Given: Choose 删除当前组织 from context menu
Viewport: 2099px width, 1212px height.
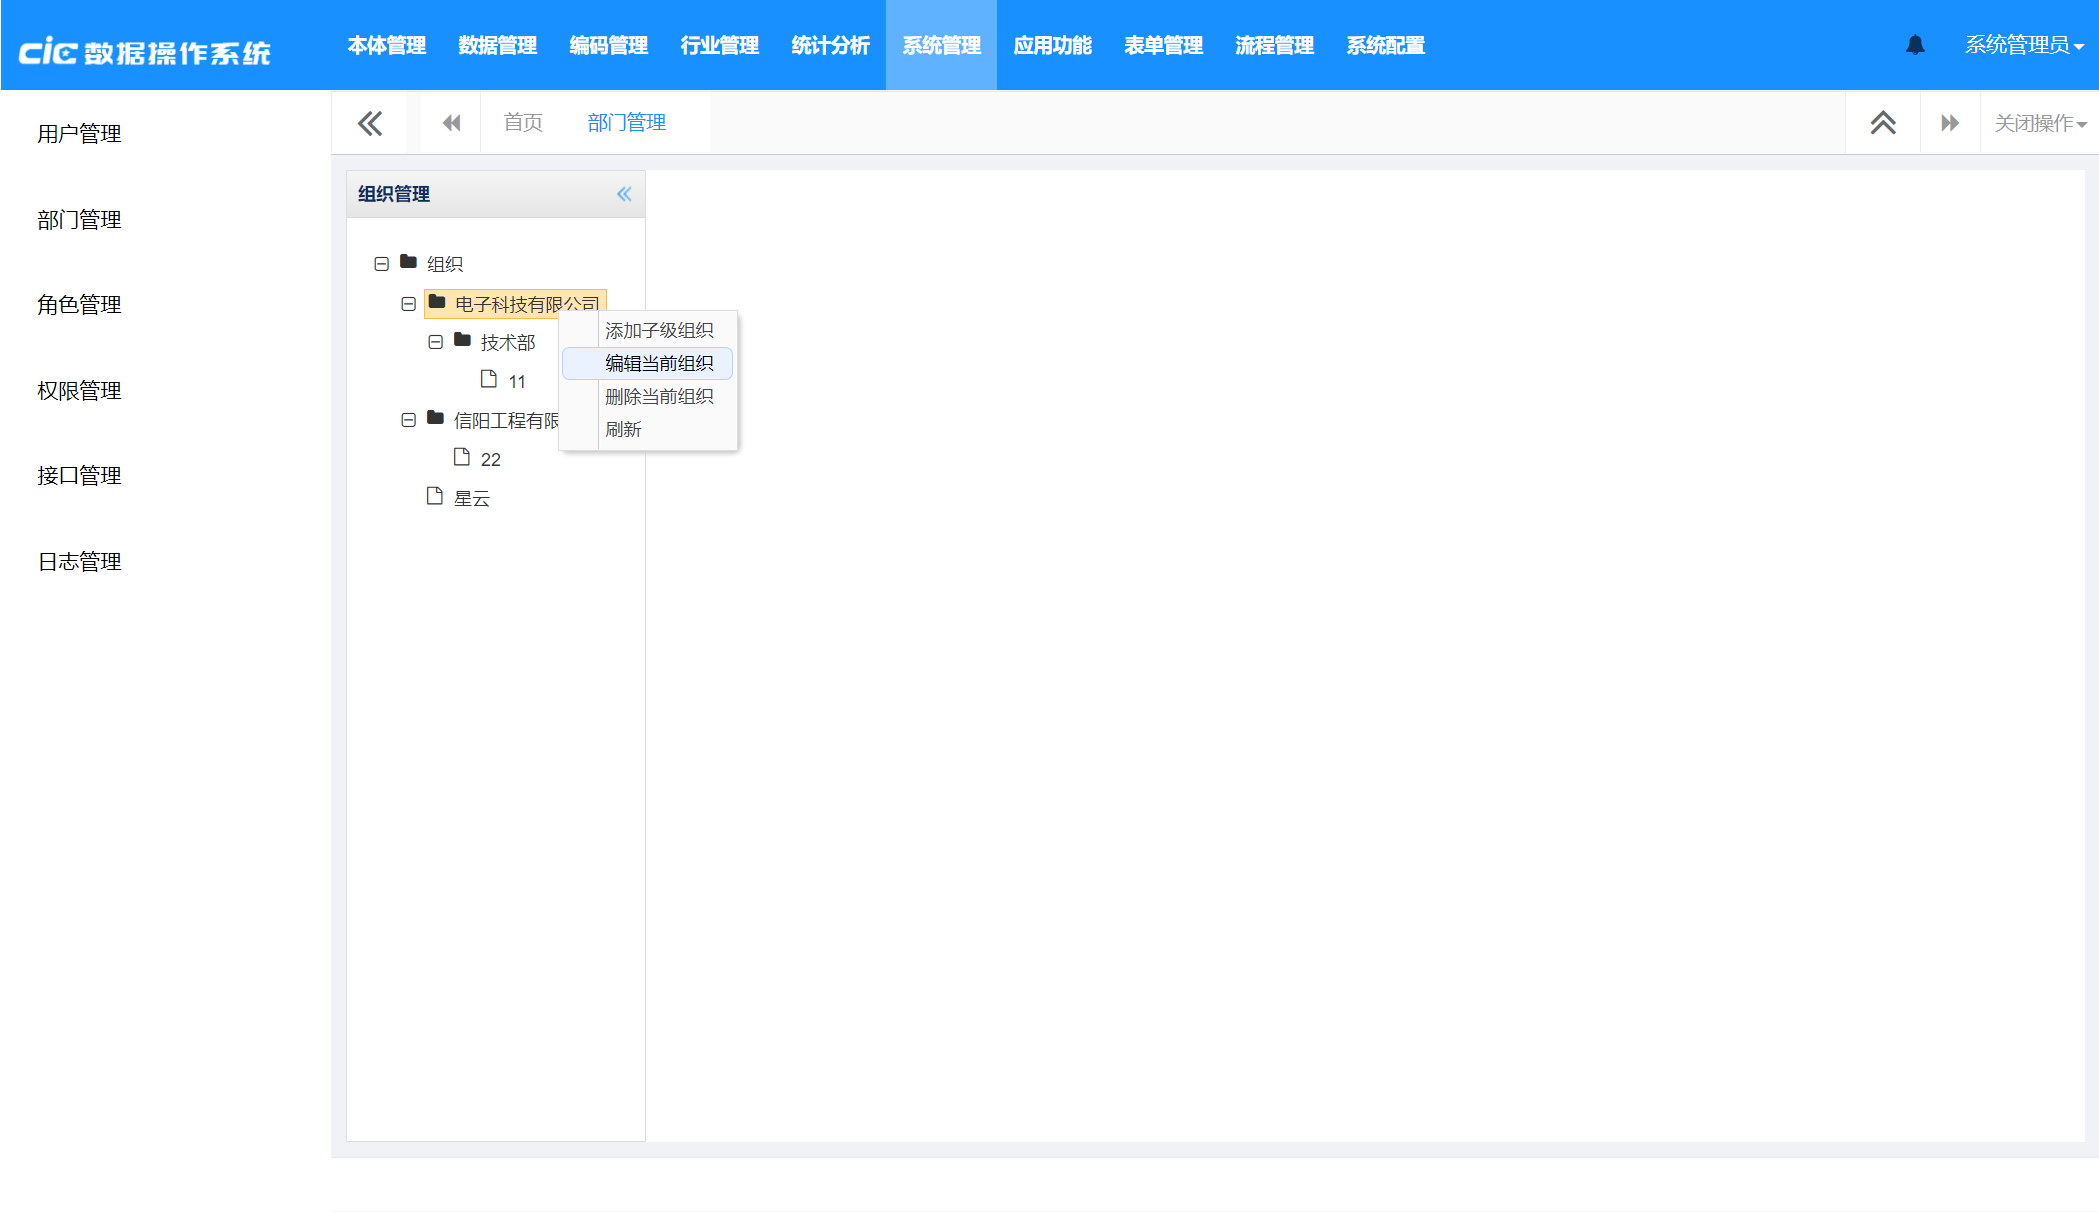Looking at the screenshot, I should click(x=658, y=396).
